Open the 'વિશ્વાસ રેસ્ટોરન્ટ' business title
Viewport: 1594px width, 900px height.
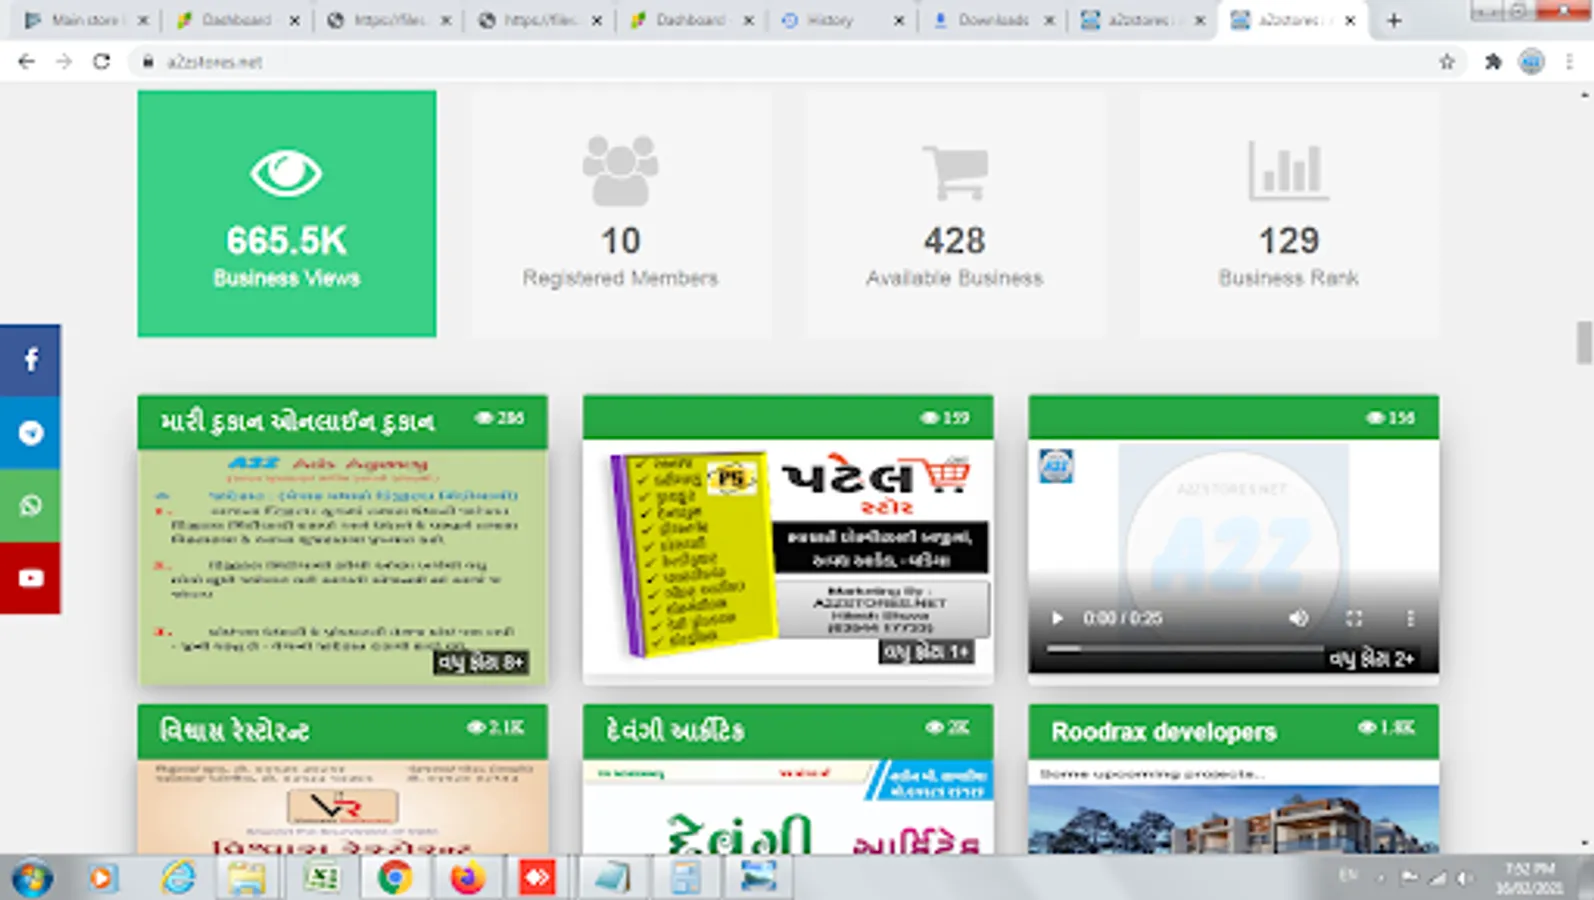pyautogui.click(x=234, y=731)
